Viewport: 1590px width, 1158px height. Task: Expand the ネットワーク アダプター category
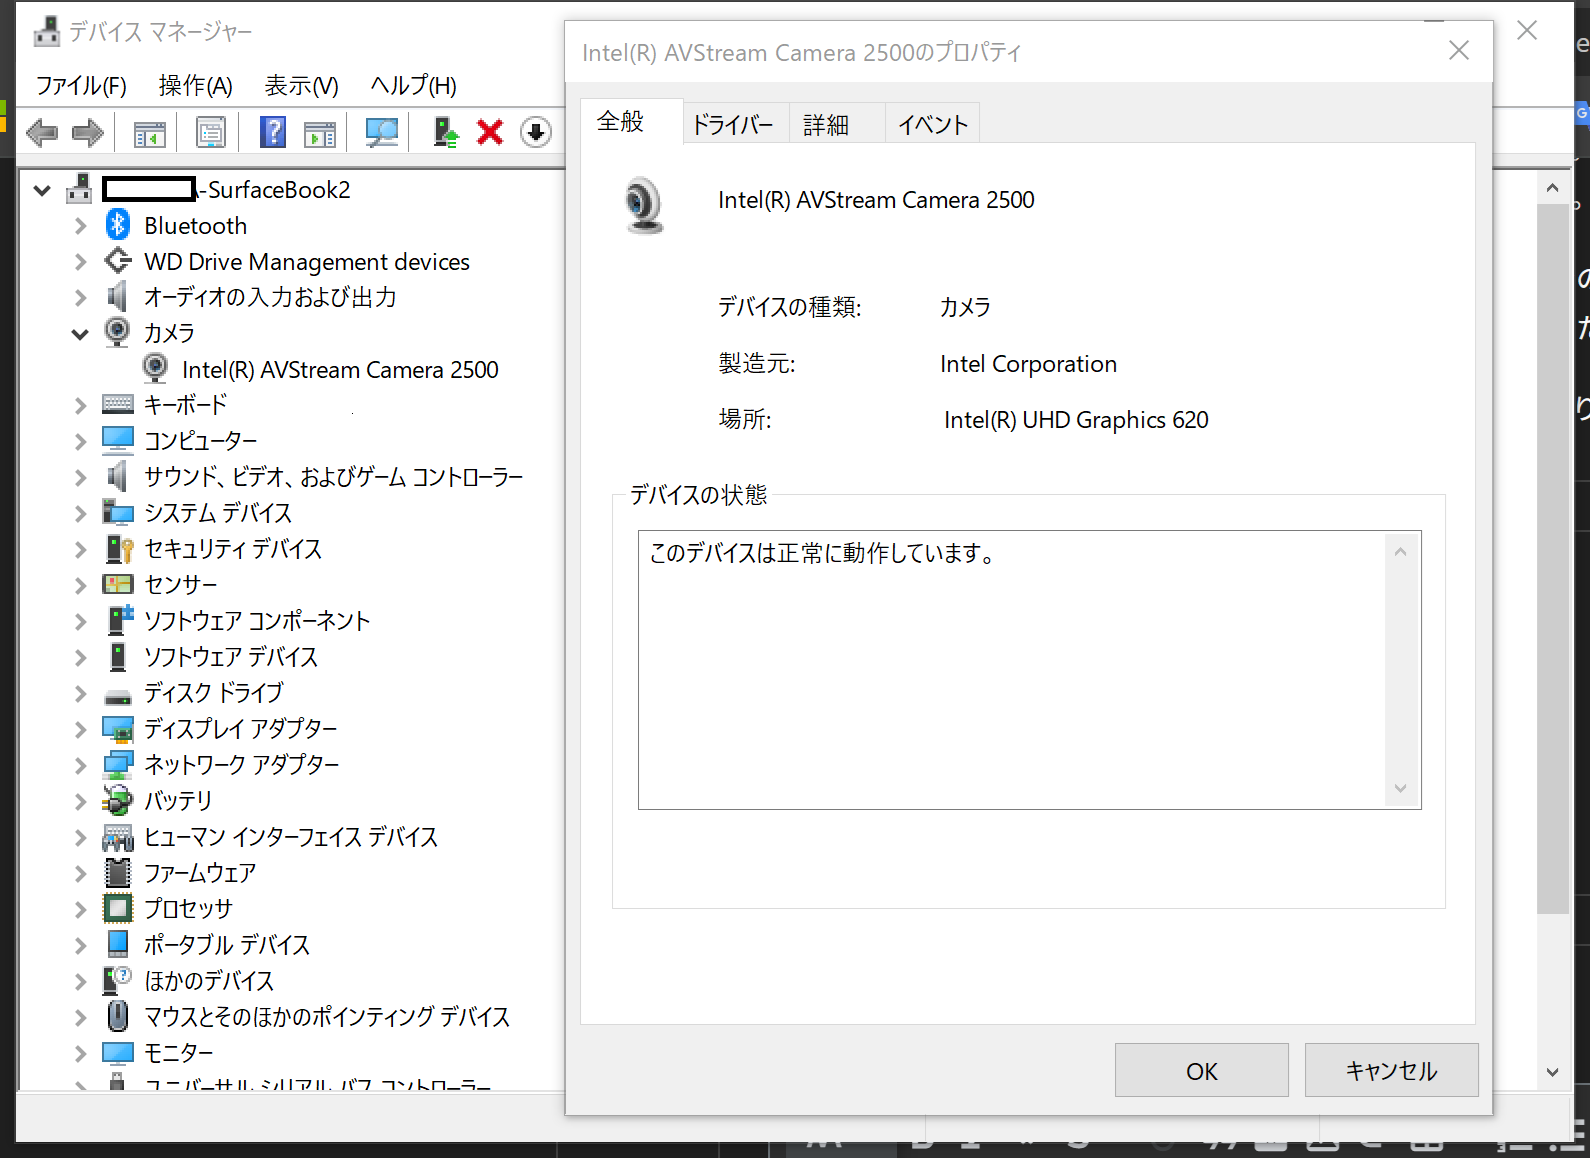tap(80, 766)
